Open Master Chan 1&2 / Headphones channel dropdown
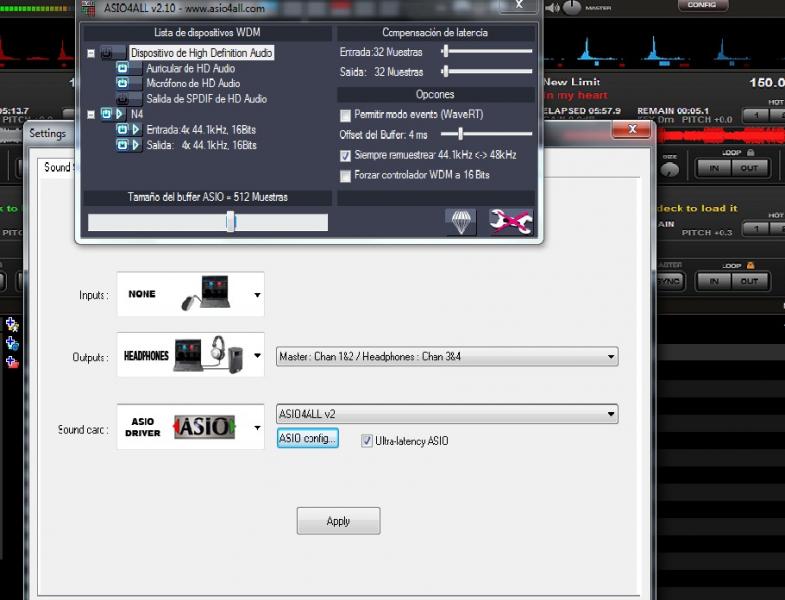 pos(447,357)
